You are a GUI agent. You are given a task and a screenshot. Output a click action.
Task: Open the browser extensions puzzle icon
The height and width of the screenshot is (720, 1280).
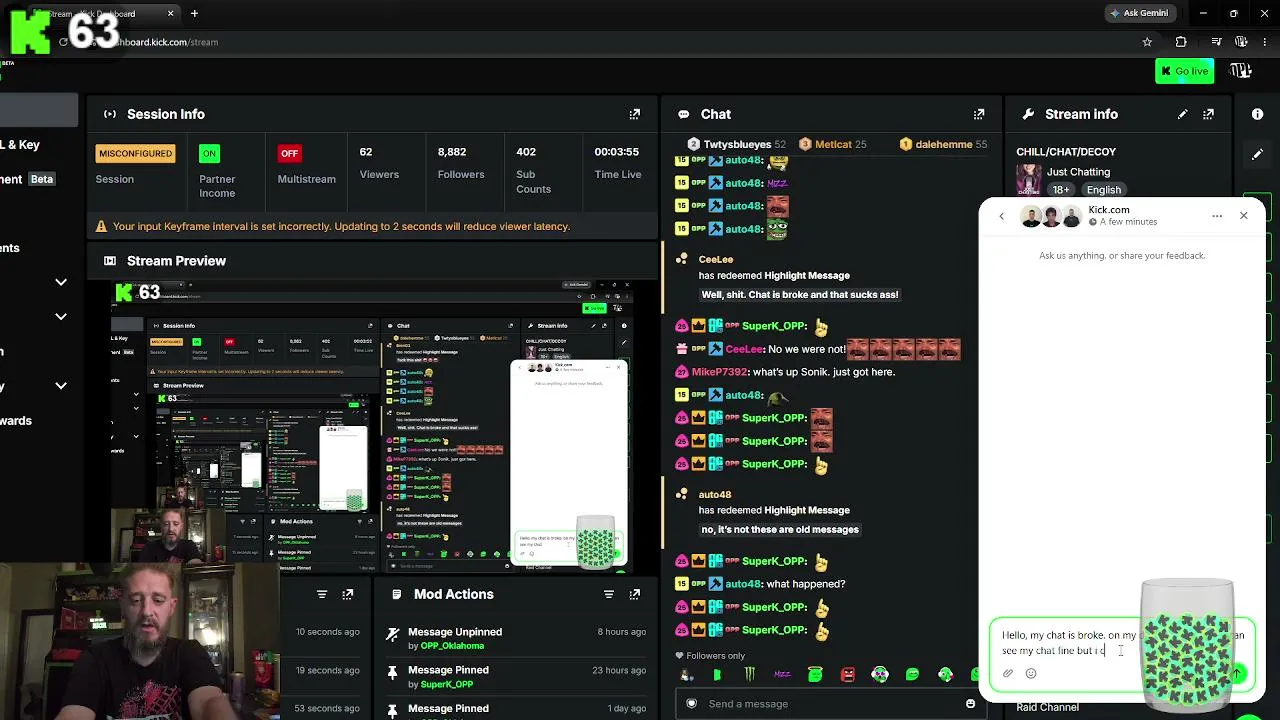(1181, 42)
